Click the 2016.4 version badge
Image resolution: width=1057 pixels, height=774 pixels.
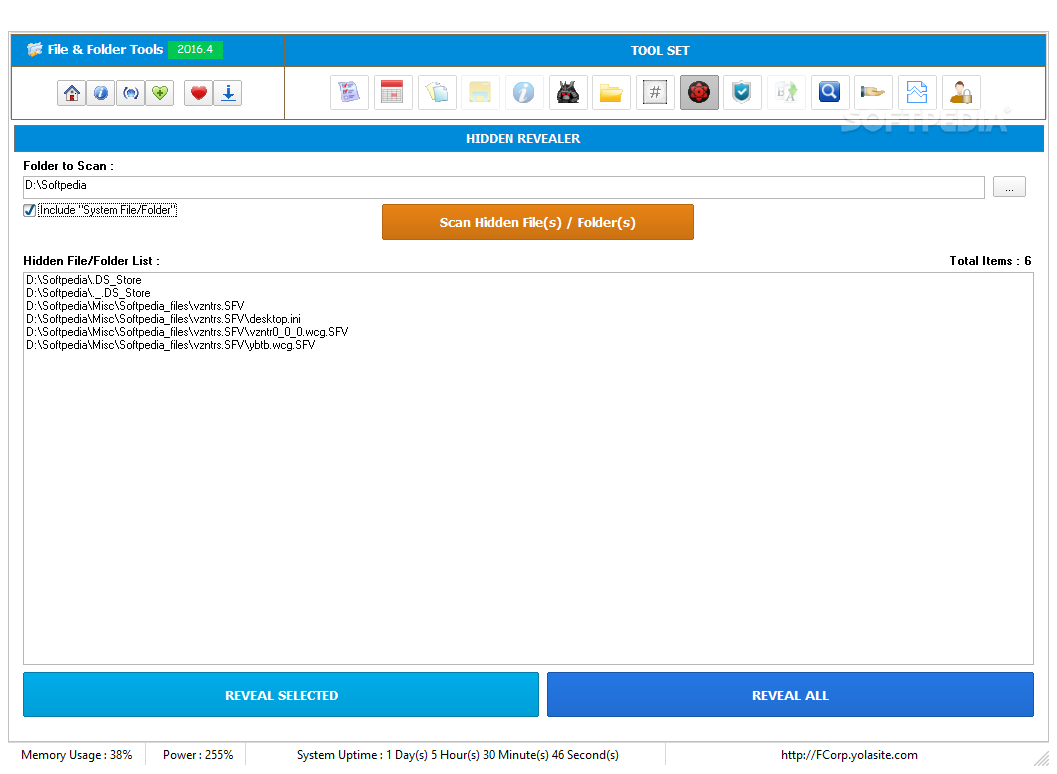pyautogui.click(x=195, y=49)
